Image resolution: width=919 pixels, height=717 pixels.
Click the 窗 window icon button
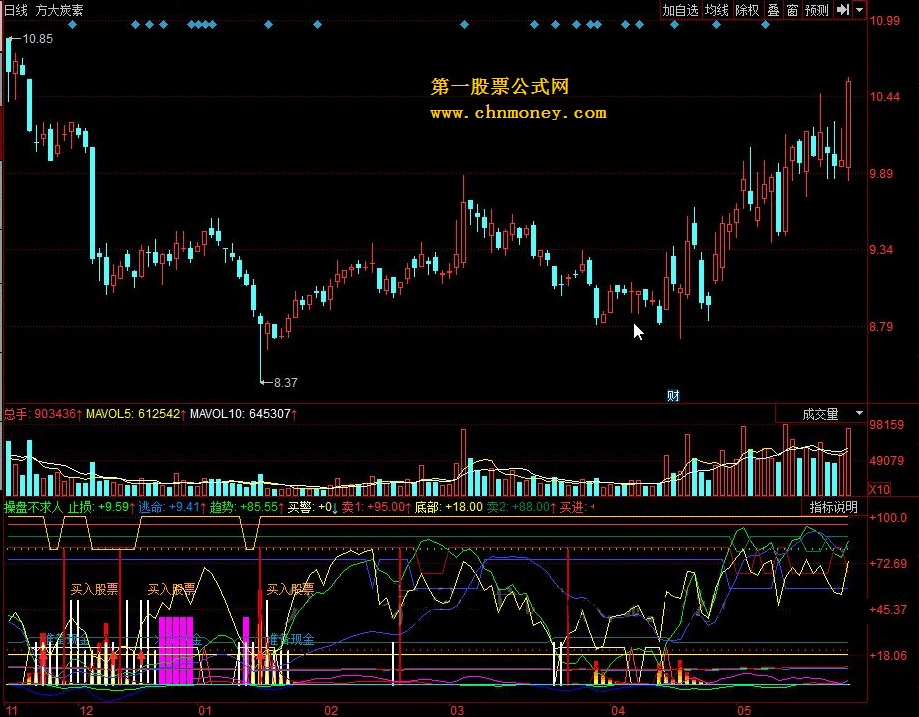click(x=792, y=10)
